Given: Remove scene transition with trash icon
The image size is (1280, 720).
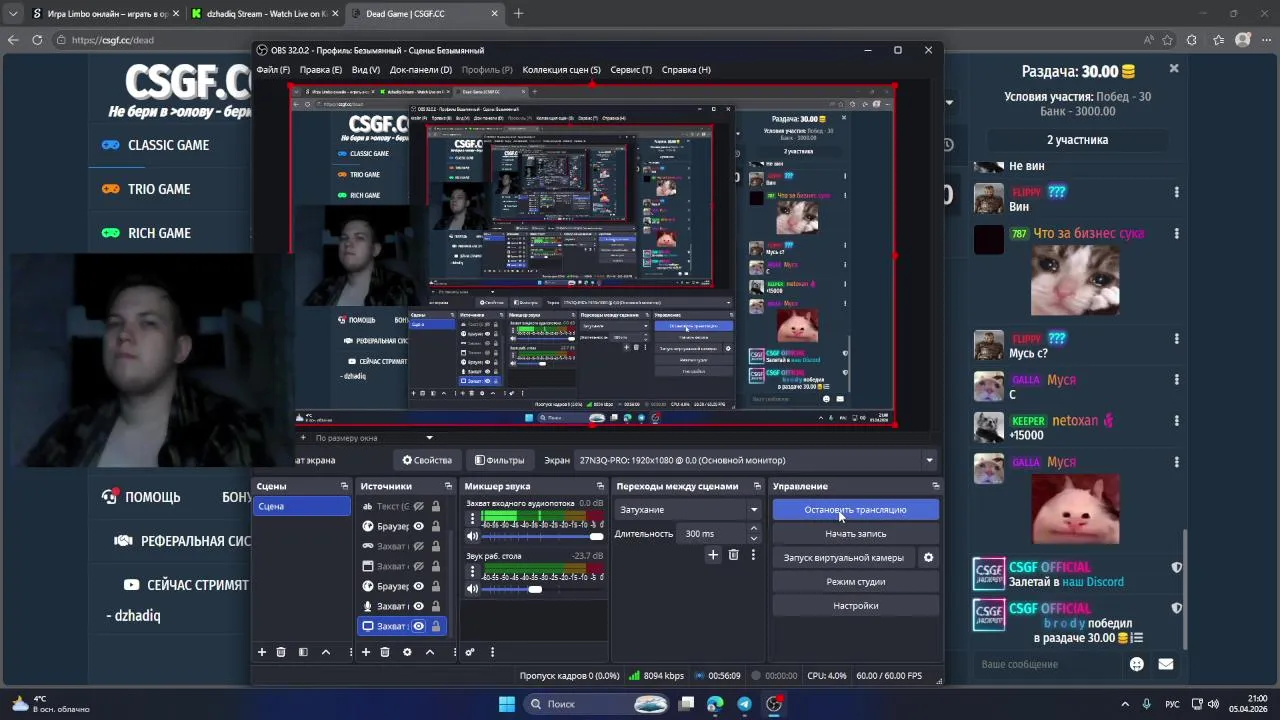Looking at the screenshot, I should tap(733, 555).
